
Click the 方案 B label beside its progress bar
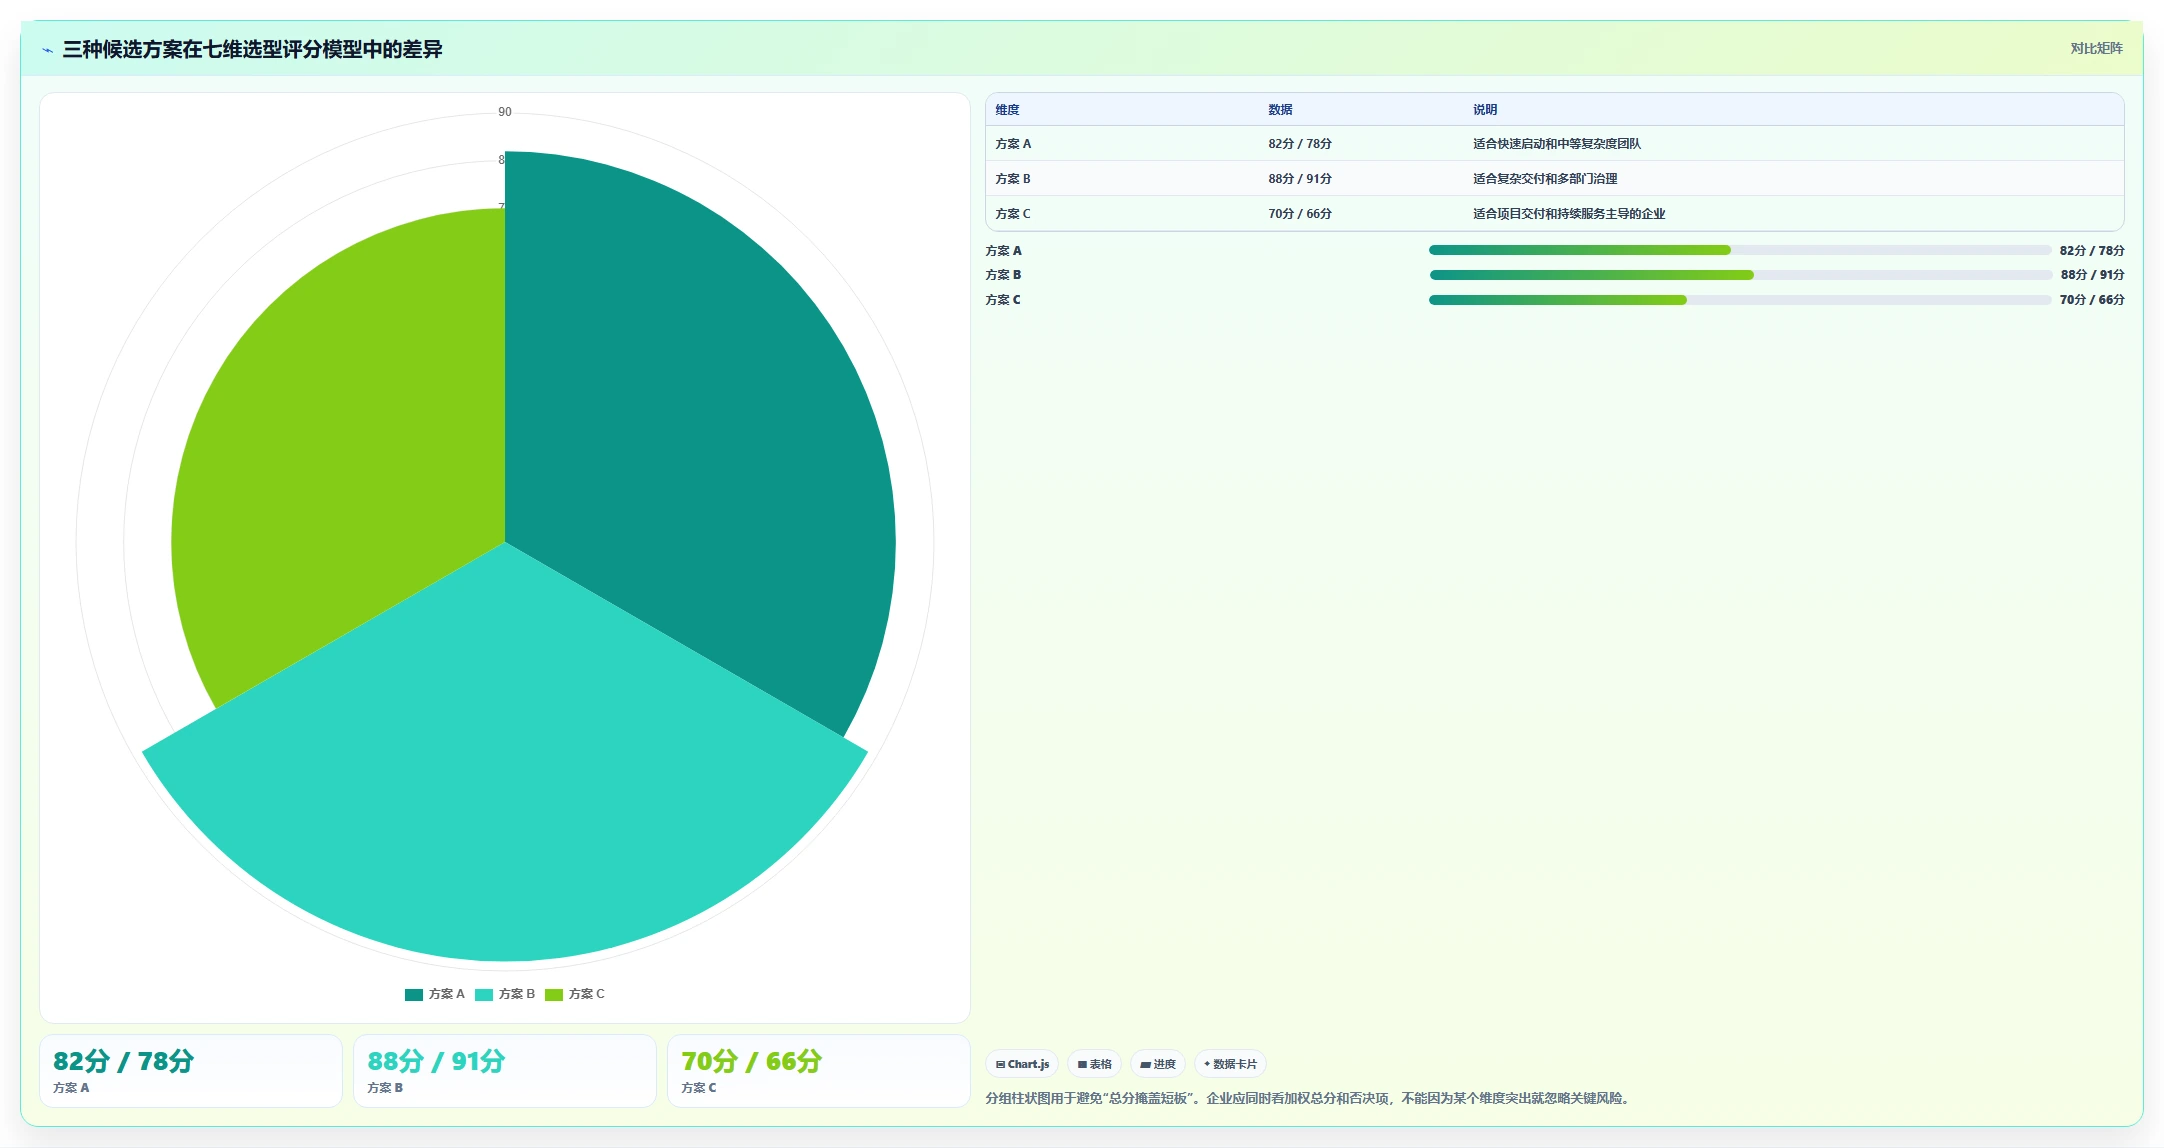(1003, 275)
